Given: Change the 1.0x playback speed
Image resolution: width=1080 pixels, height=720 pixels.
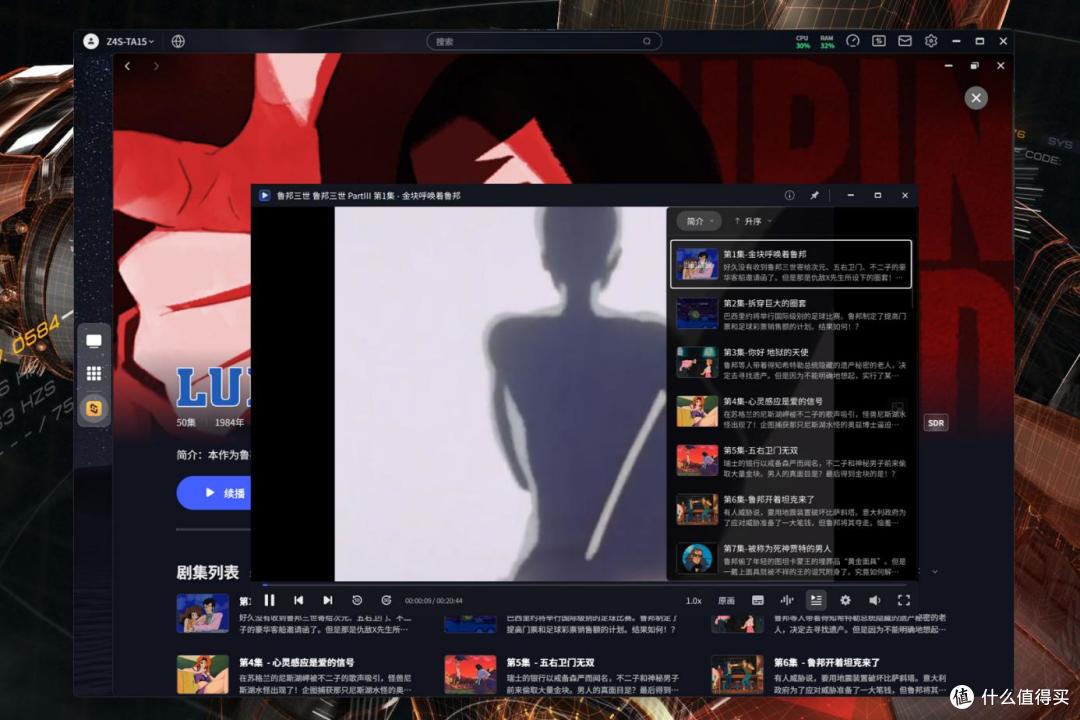Looking at the screenshot, I should tap(694, 601).
